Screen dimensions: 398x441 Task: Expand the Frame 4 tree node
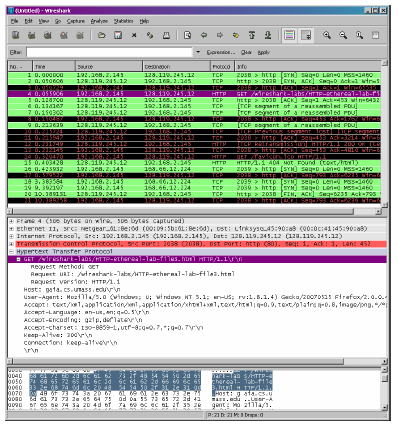[11, 221]
